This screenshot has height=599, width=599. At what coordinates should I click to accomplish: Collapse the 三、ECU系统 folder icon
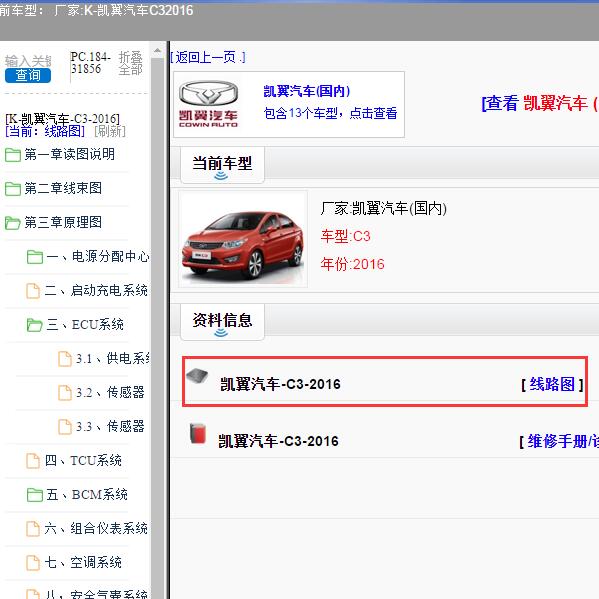coord(35,325)
